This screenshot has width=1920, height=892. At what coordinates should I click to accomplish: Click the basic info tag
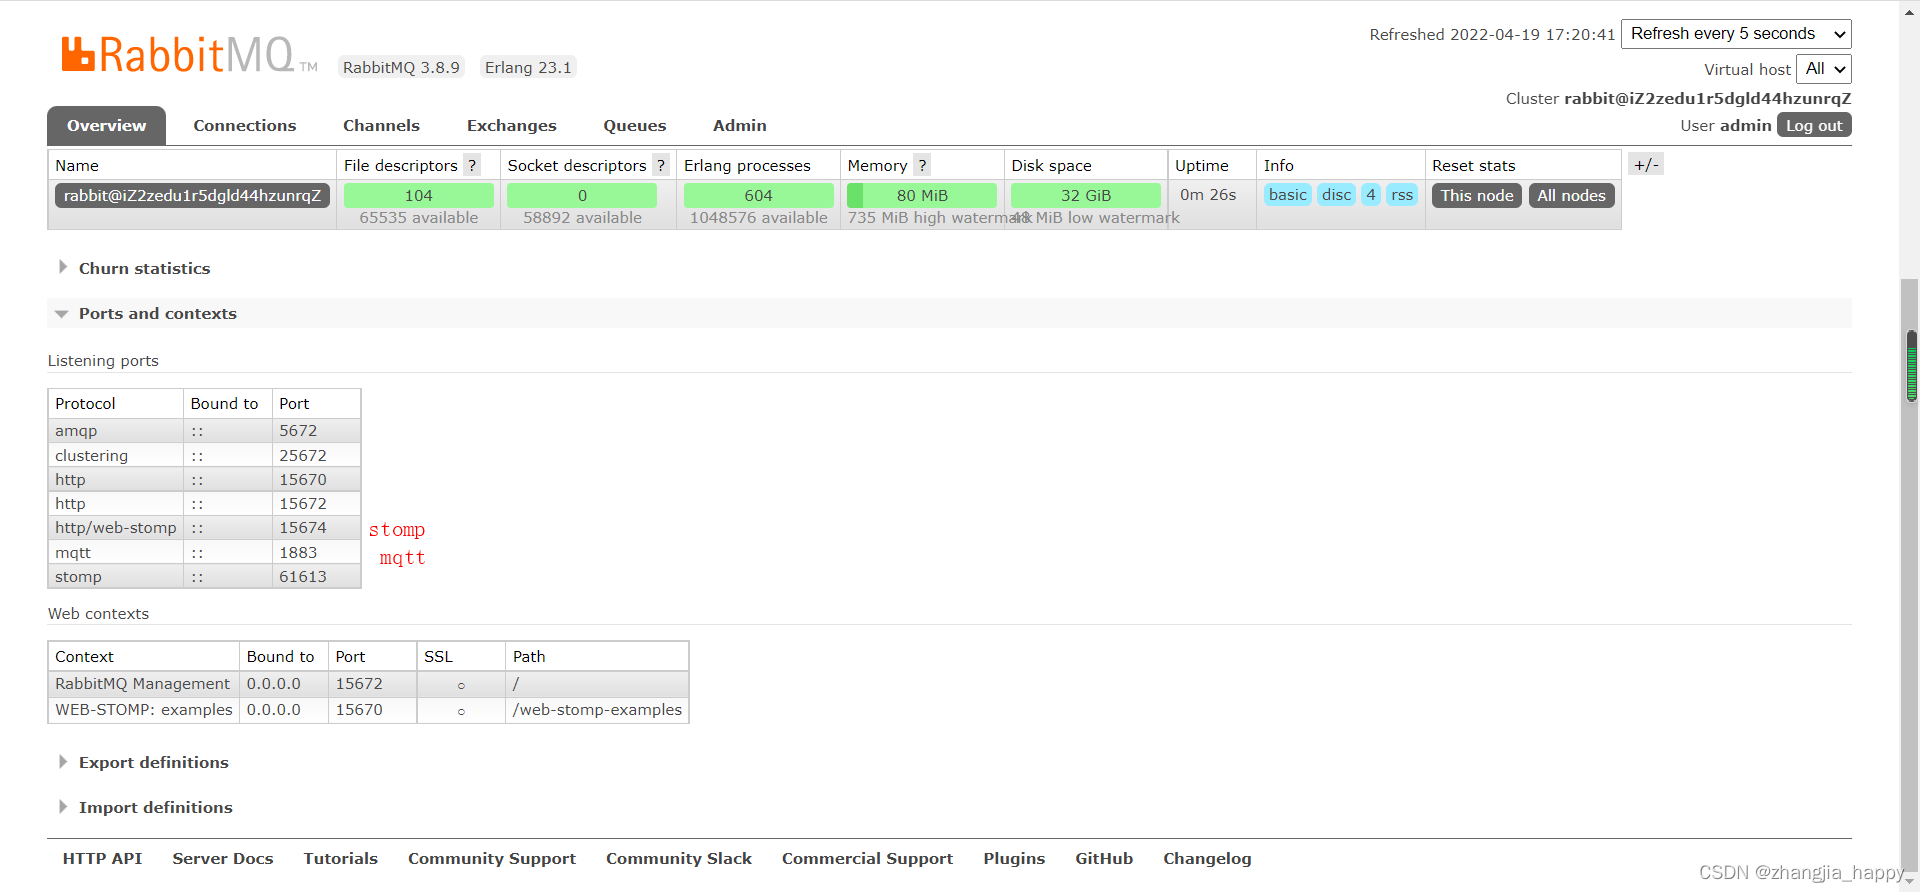pos(1287,195)
